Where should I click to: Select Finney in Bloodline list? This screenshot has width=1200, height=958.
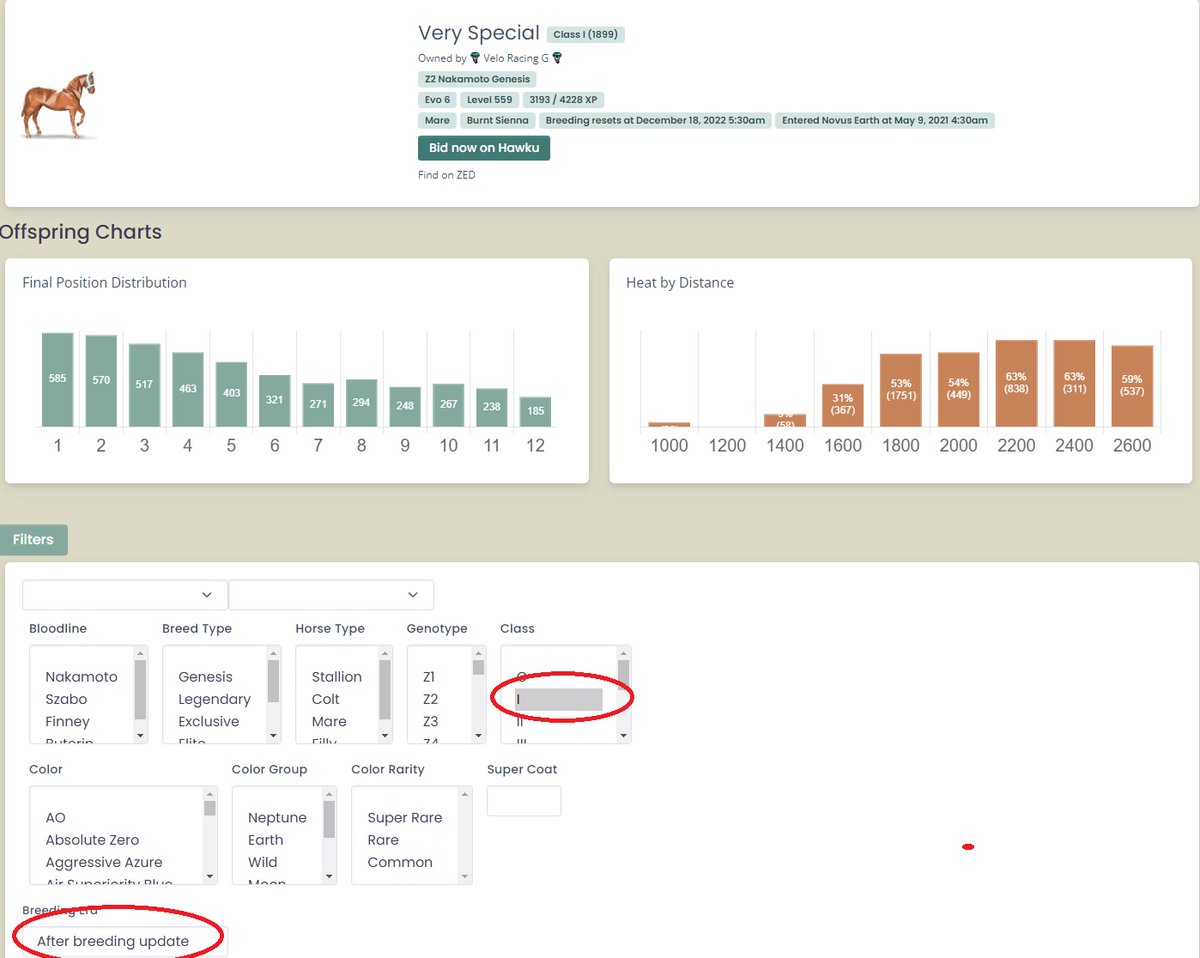67,721
